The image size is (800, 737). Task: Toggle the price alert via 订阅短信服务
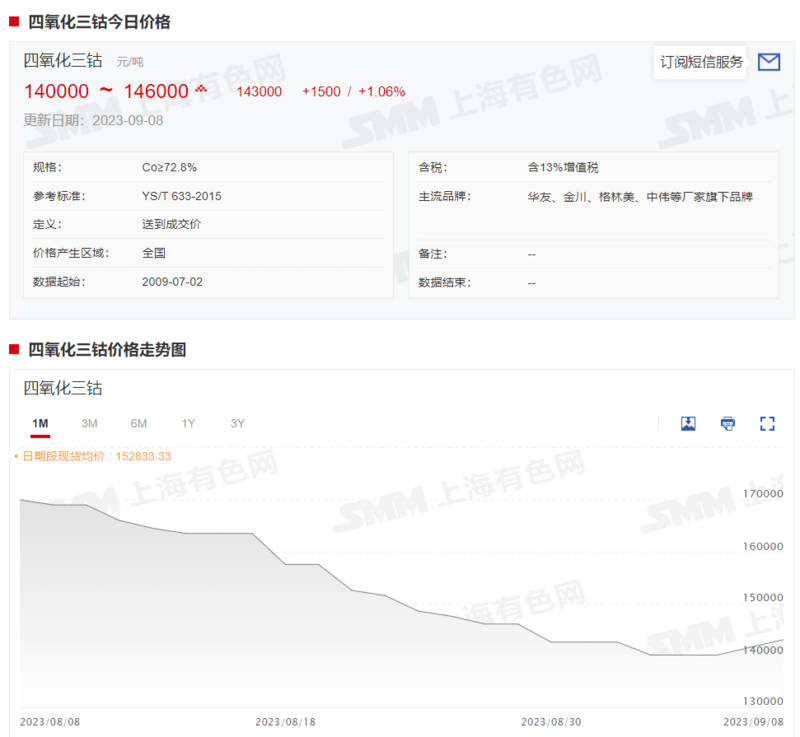tap(700, 61)
